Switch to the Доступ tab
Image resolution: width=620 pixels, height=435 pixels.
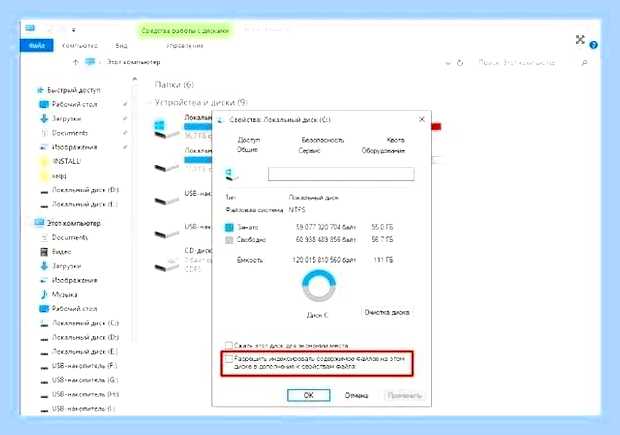point(249,140)
